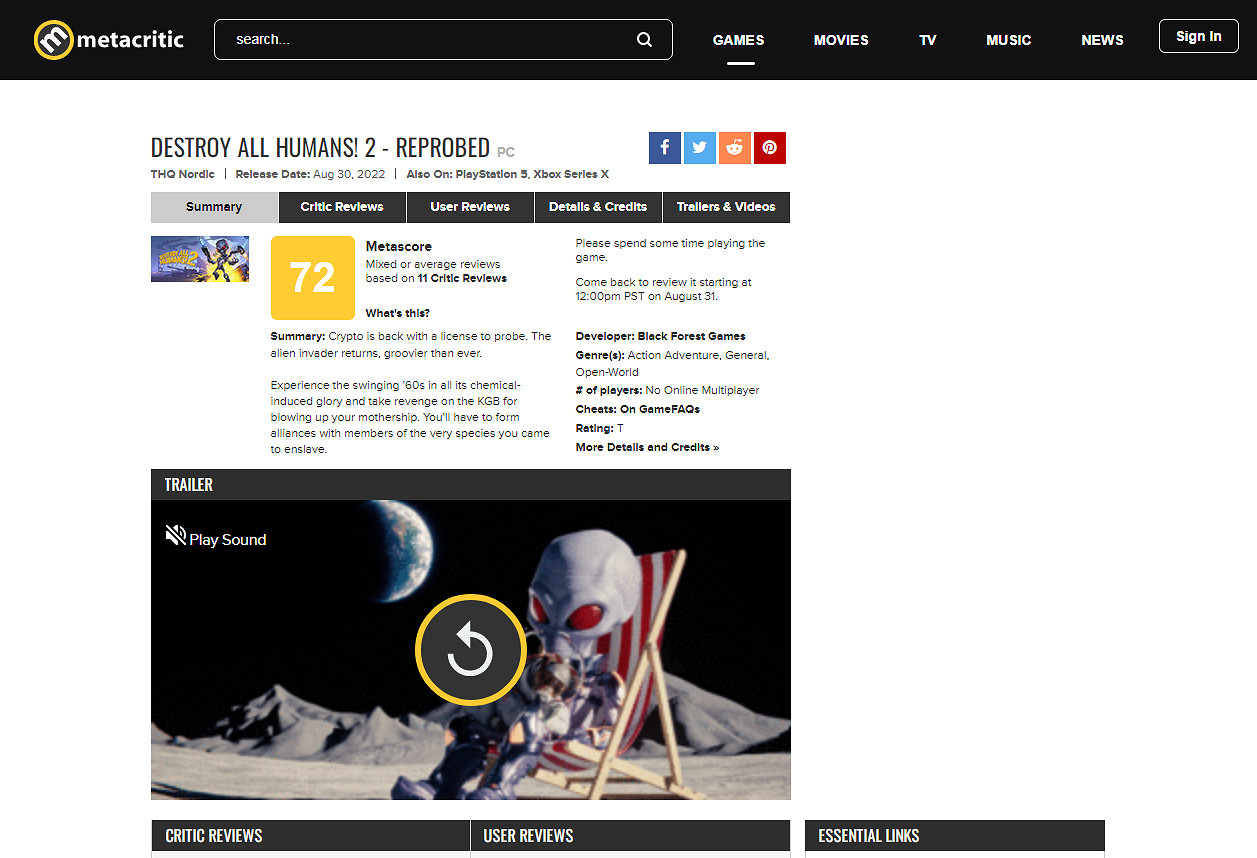Switch to the User Reviews tab
The image size is (1257, 858).
tap(470, 207)
